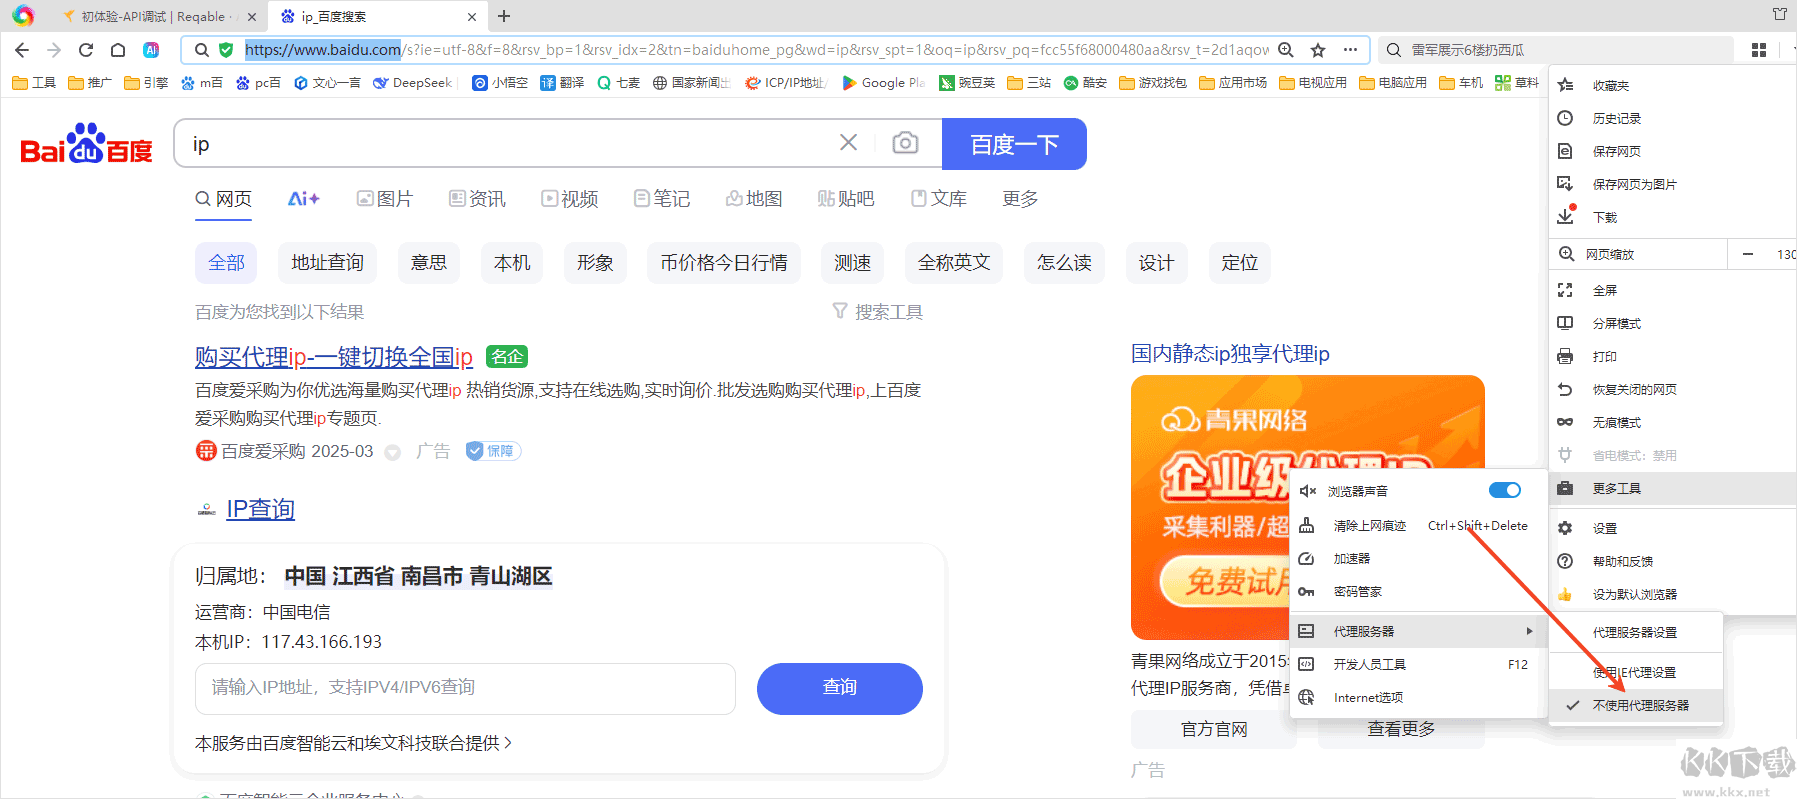The image size is (1797, 799).
Task: Go to homepage via the home icon
Action: pos(118,50)
